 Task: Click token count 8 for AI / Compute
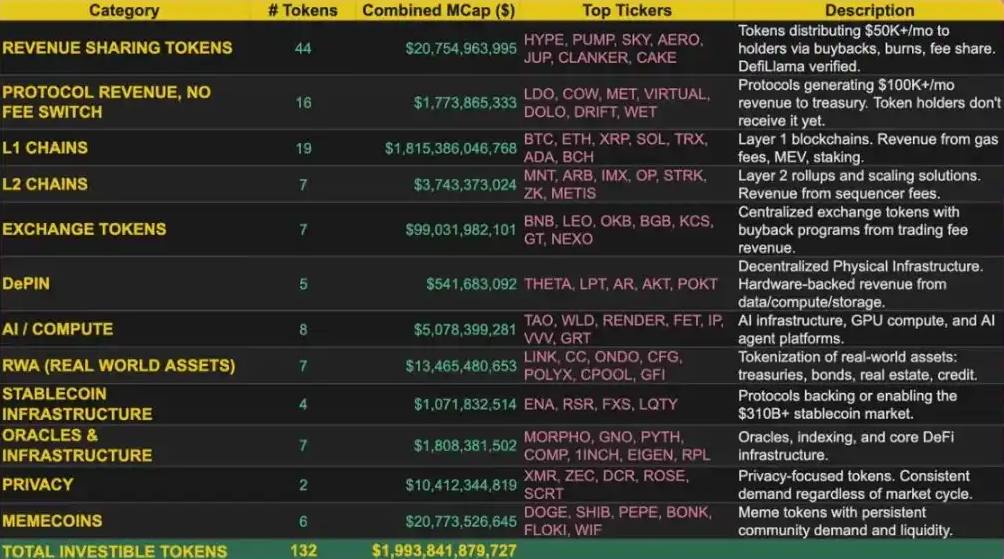click(x=304, y=330)
